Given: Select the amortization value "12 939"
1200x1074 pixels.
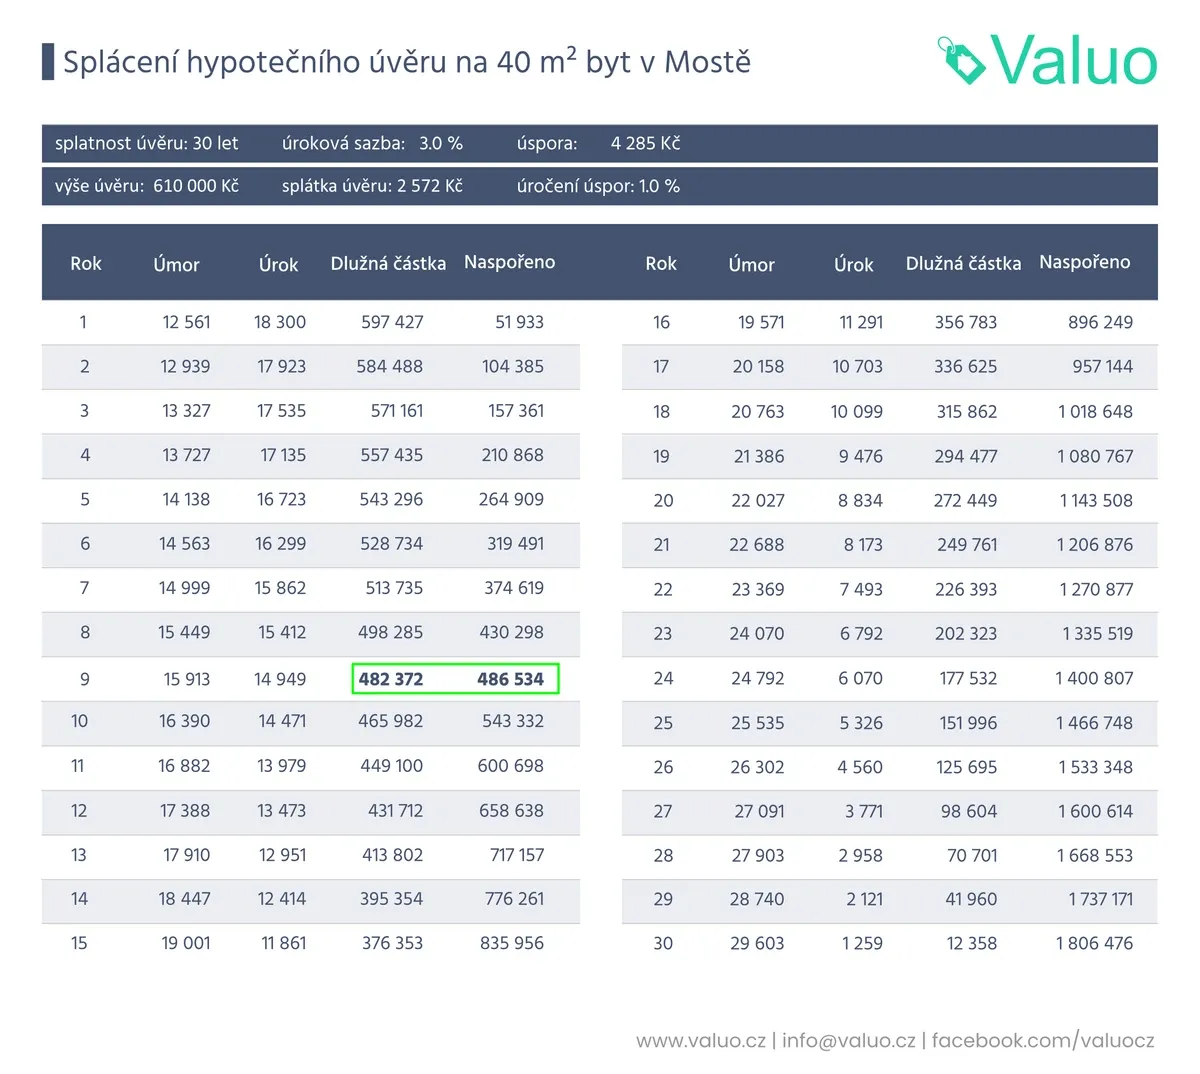Looking at the screenshot, I should 185,366.
